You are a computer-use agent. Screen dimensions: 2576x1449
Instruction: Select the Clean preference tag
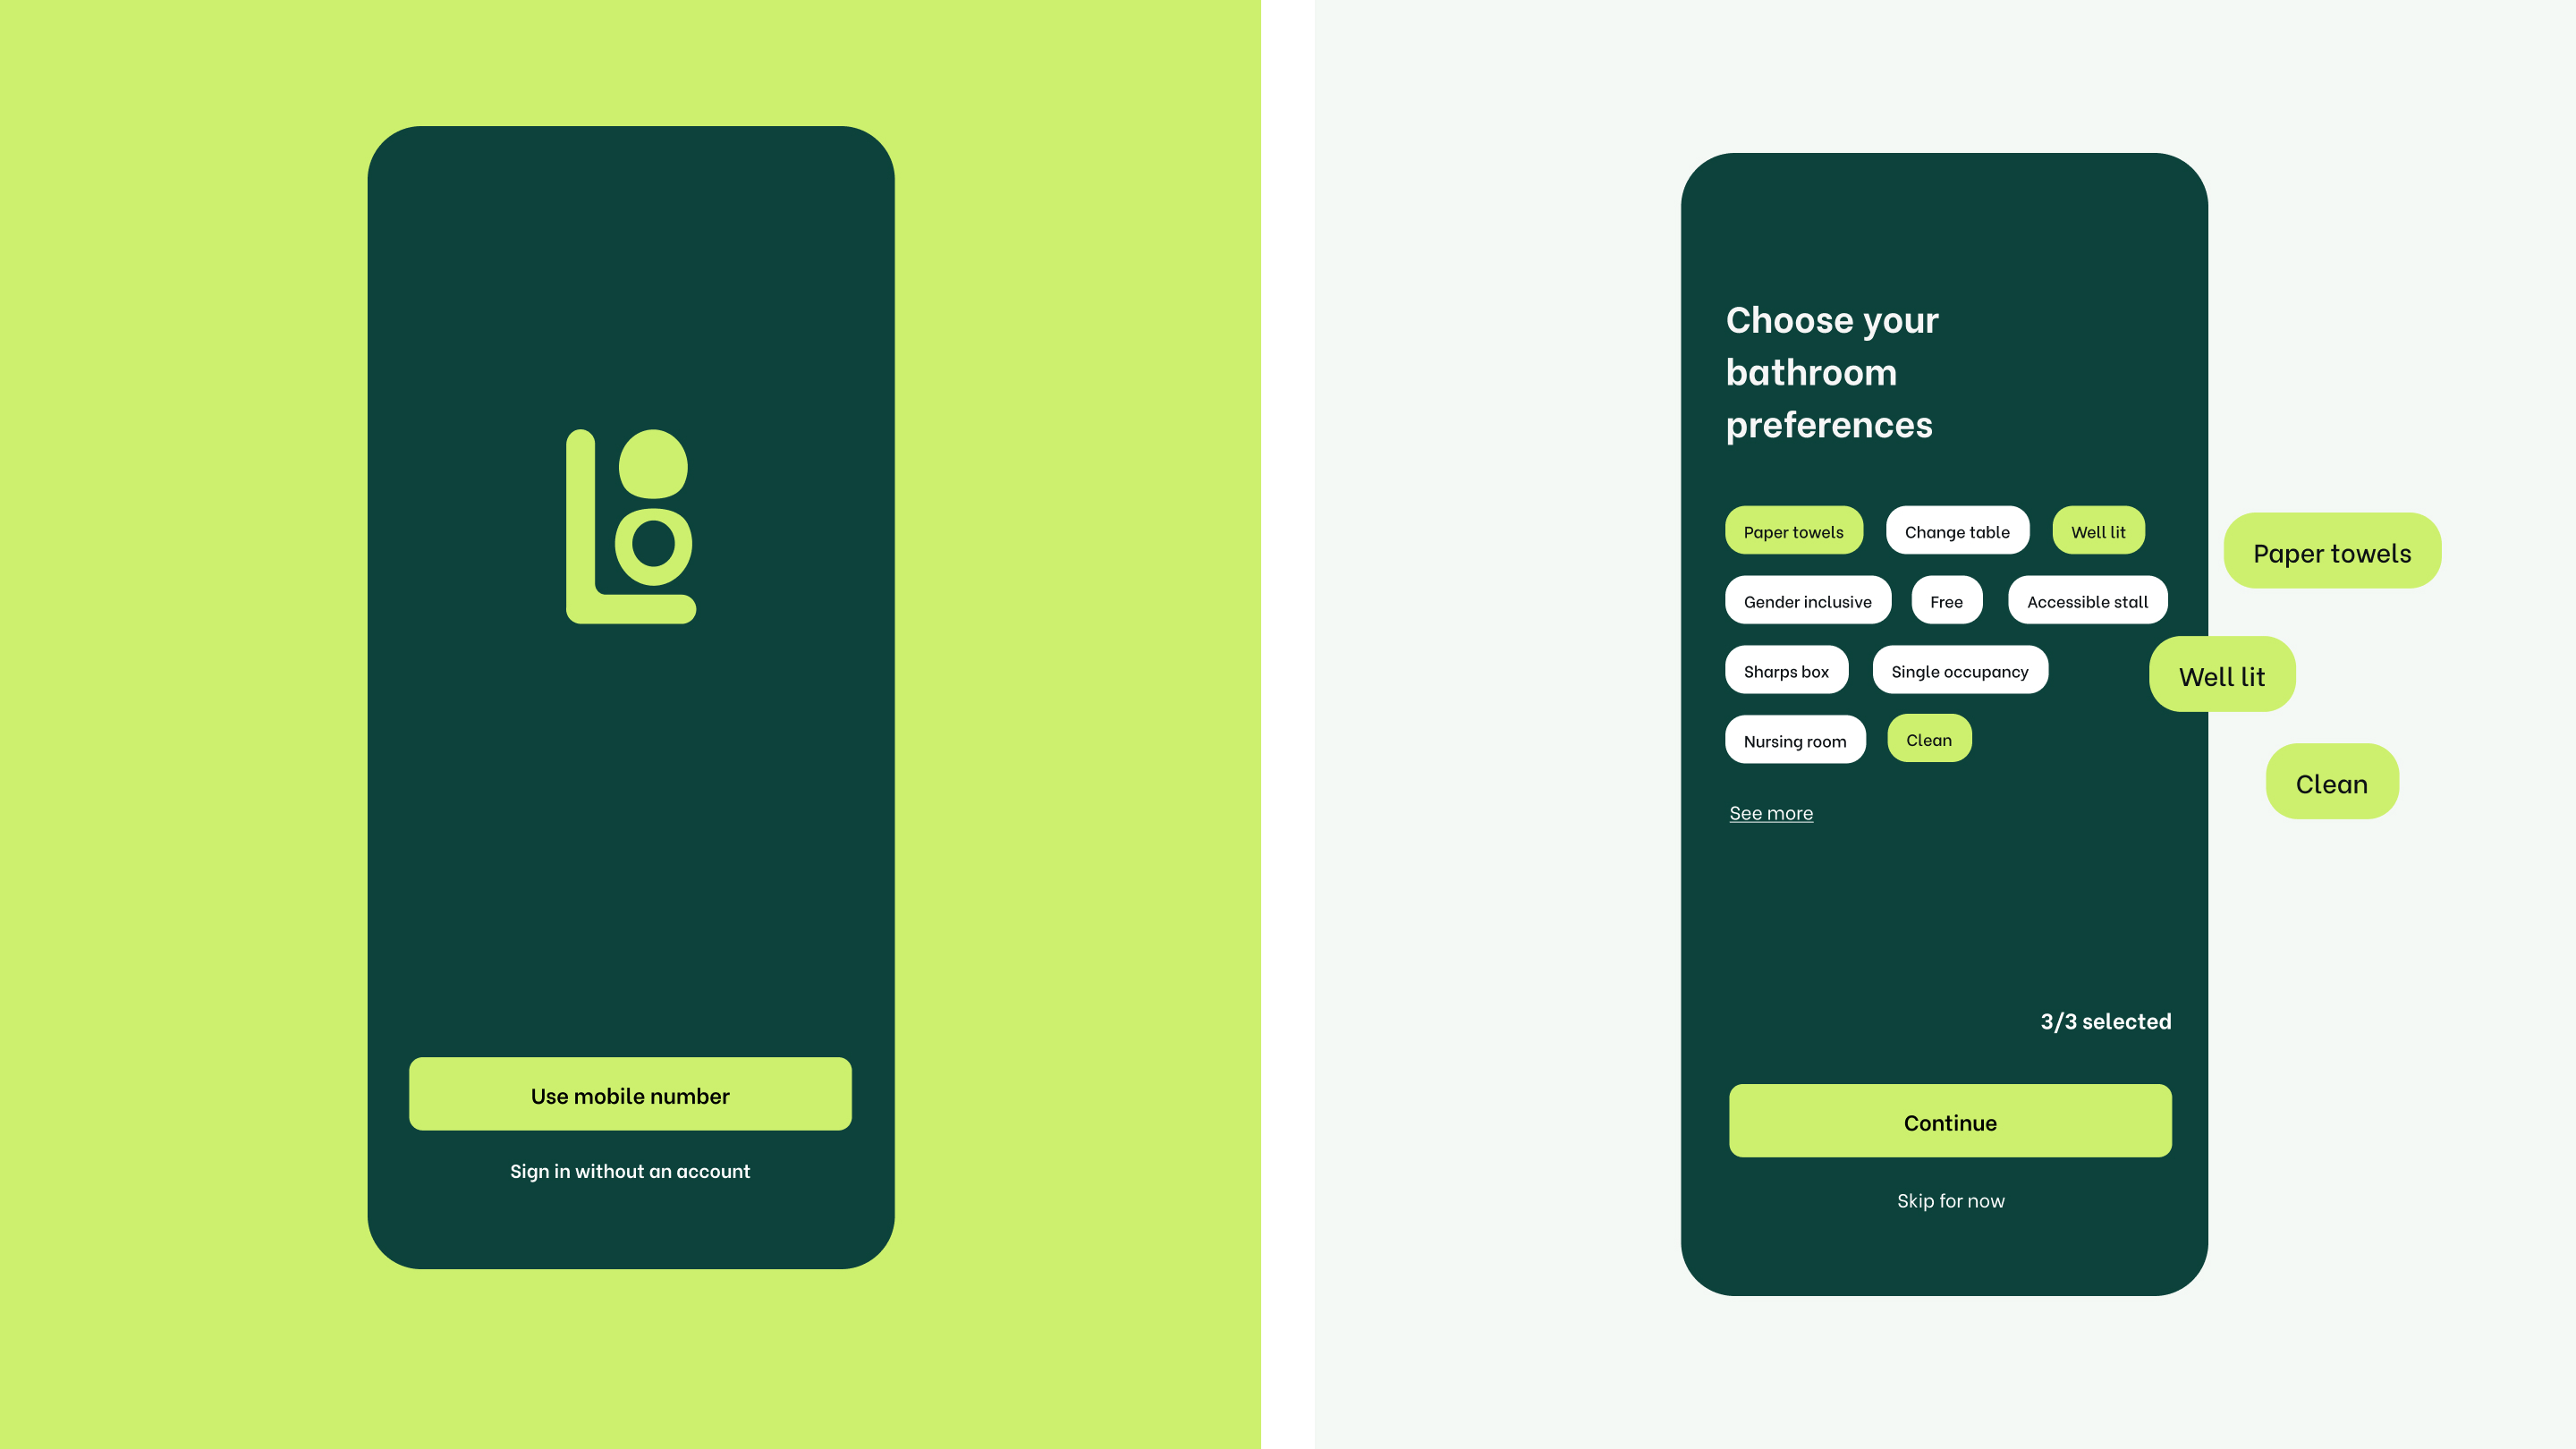[1928, 740]
